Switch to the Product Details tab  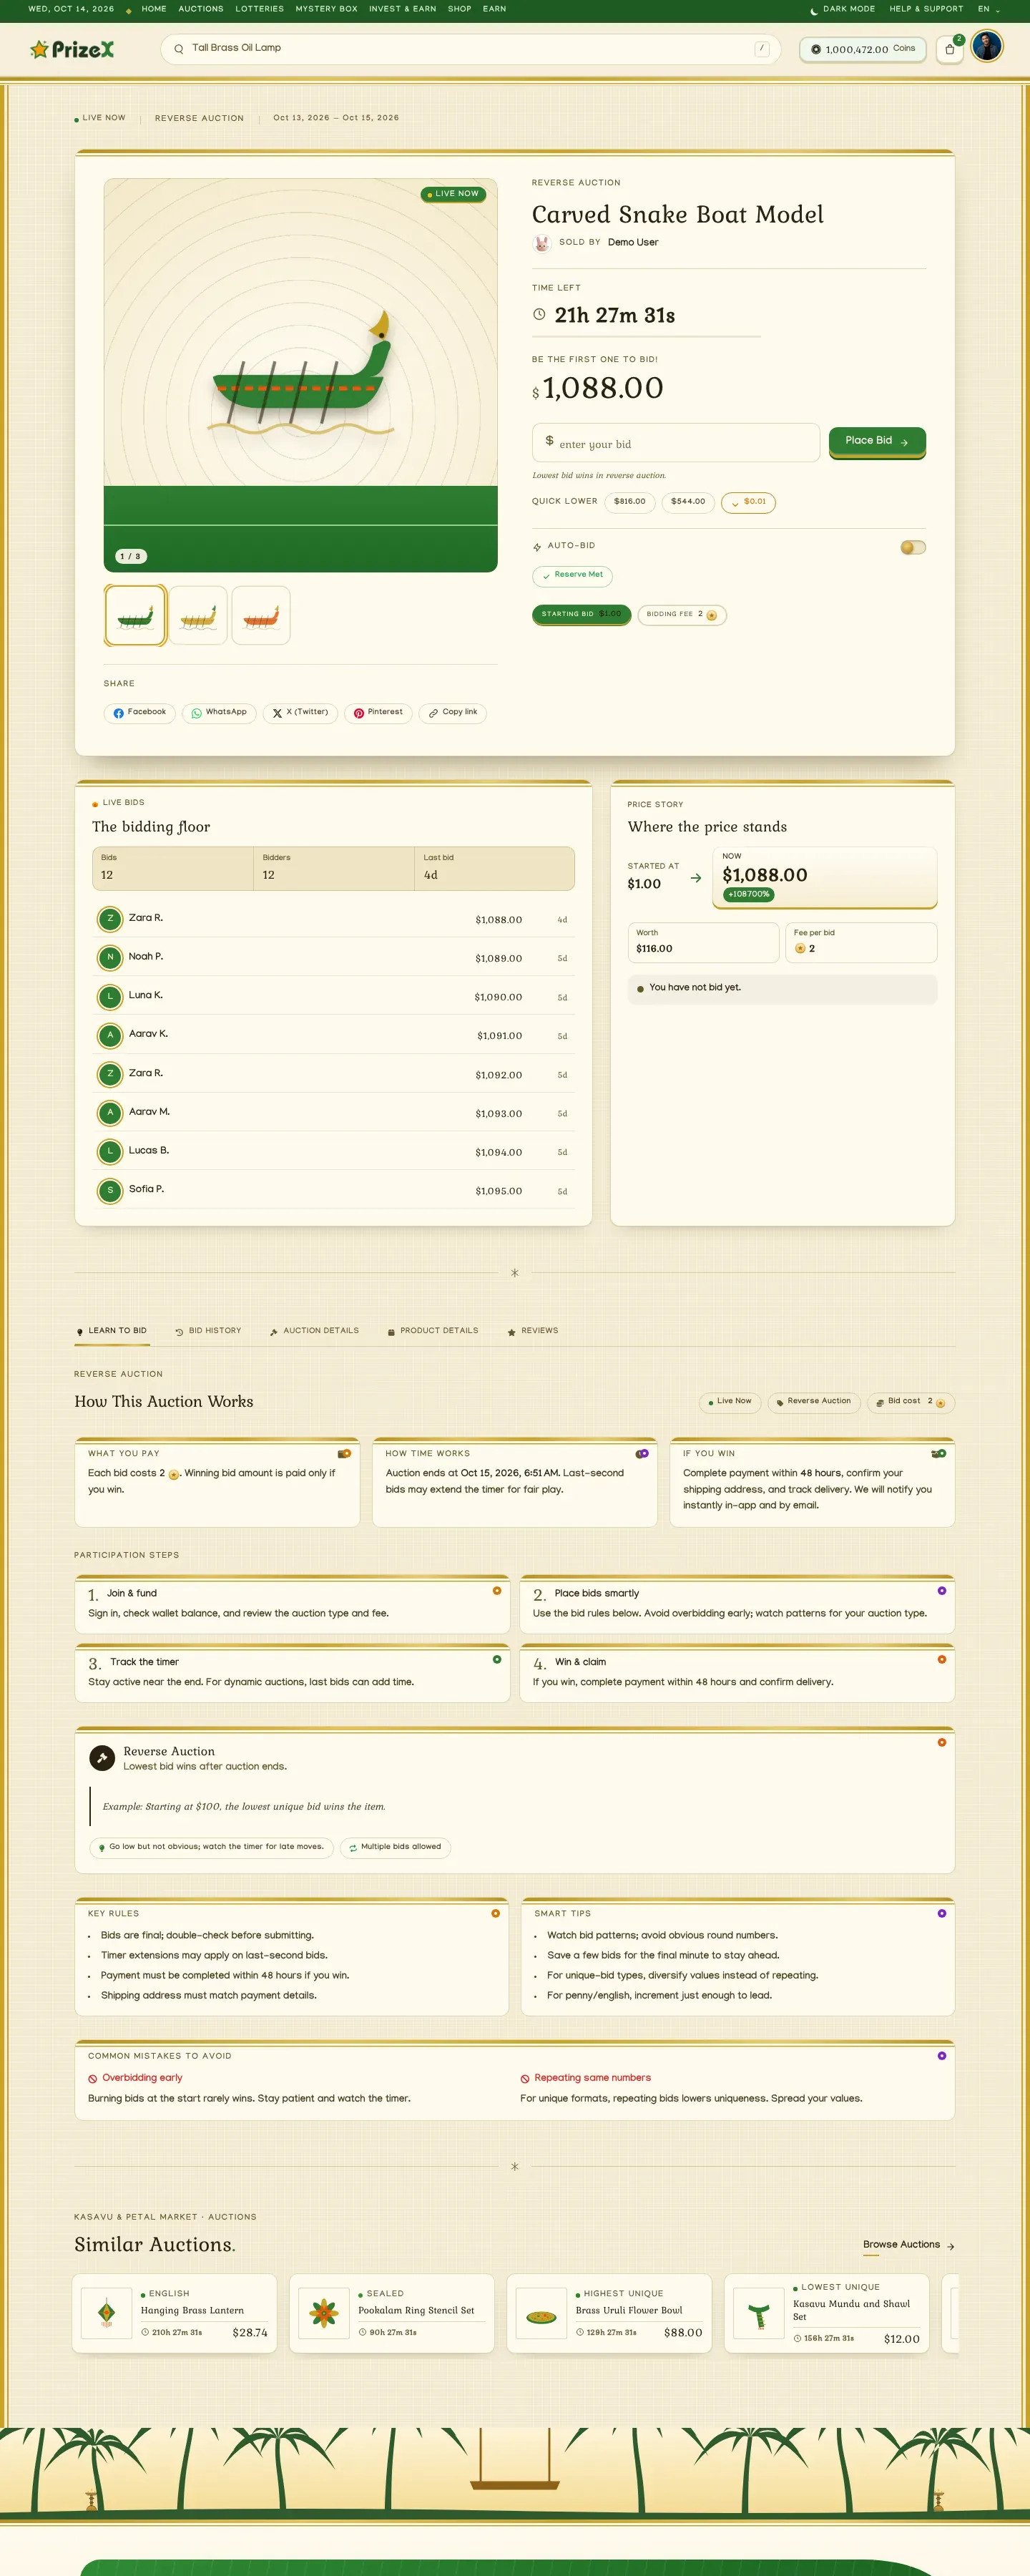tap(433, 1331)
